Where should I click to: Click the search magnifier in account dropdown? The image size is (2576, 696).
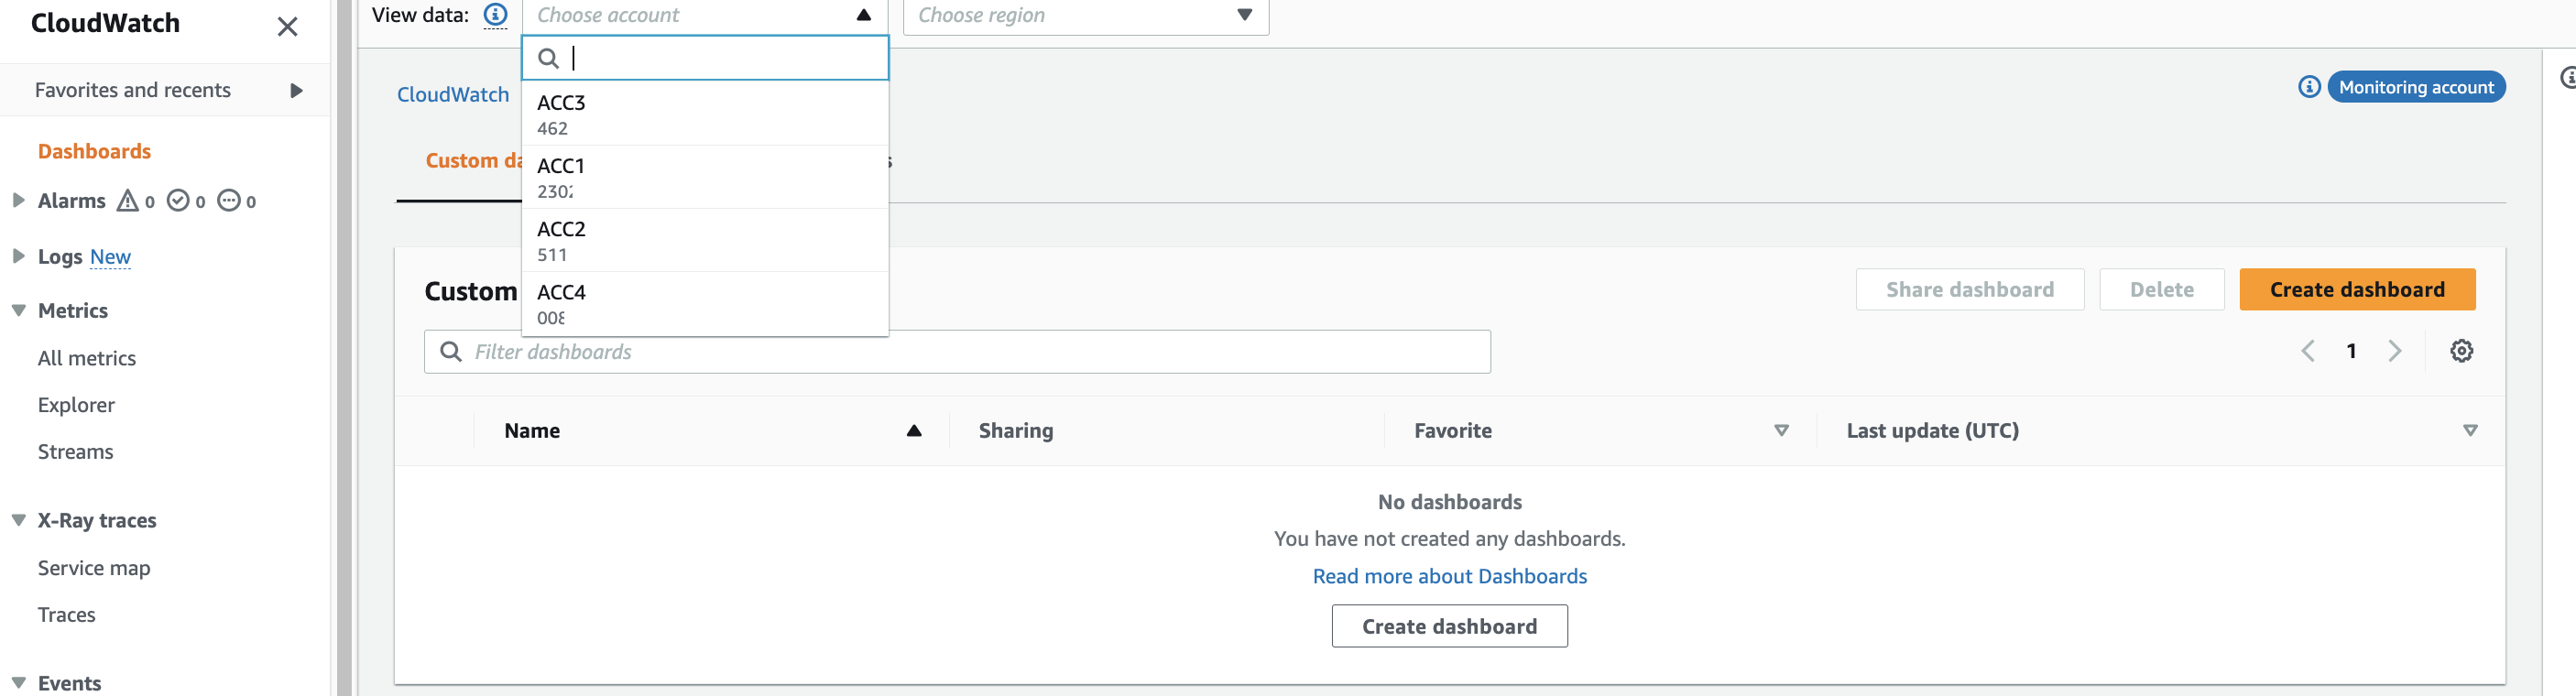click(x=548, y=58)
